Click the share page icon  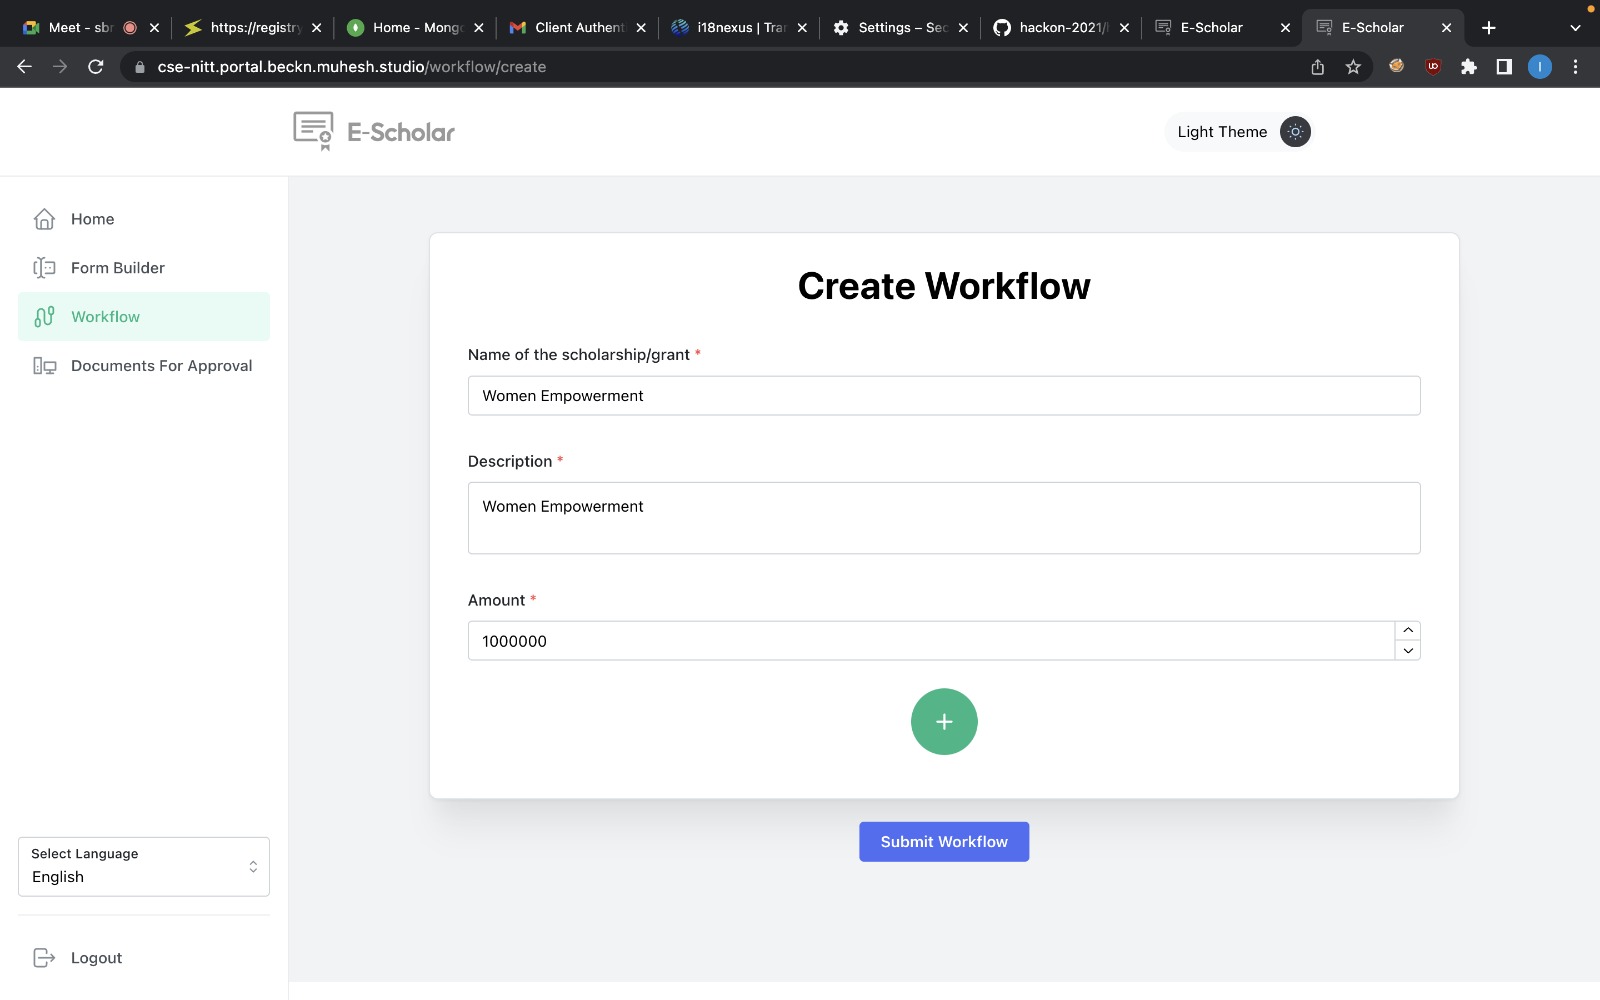(1318, 67)
